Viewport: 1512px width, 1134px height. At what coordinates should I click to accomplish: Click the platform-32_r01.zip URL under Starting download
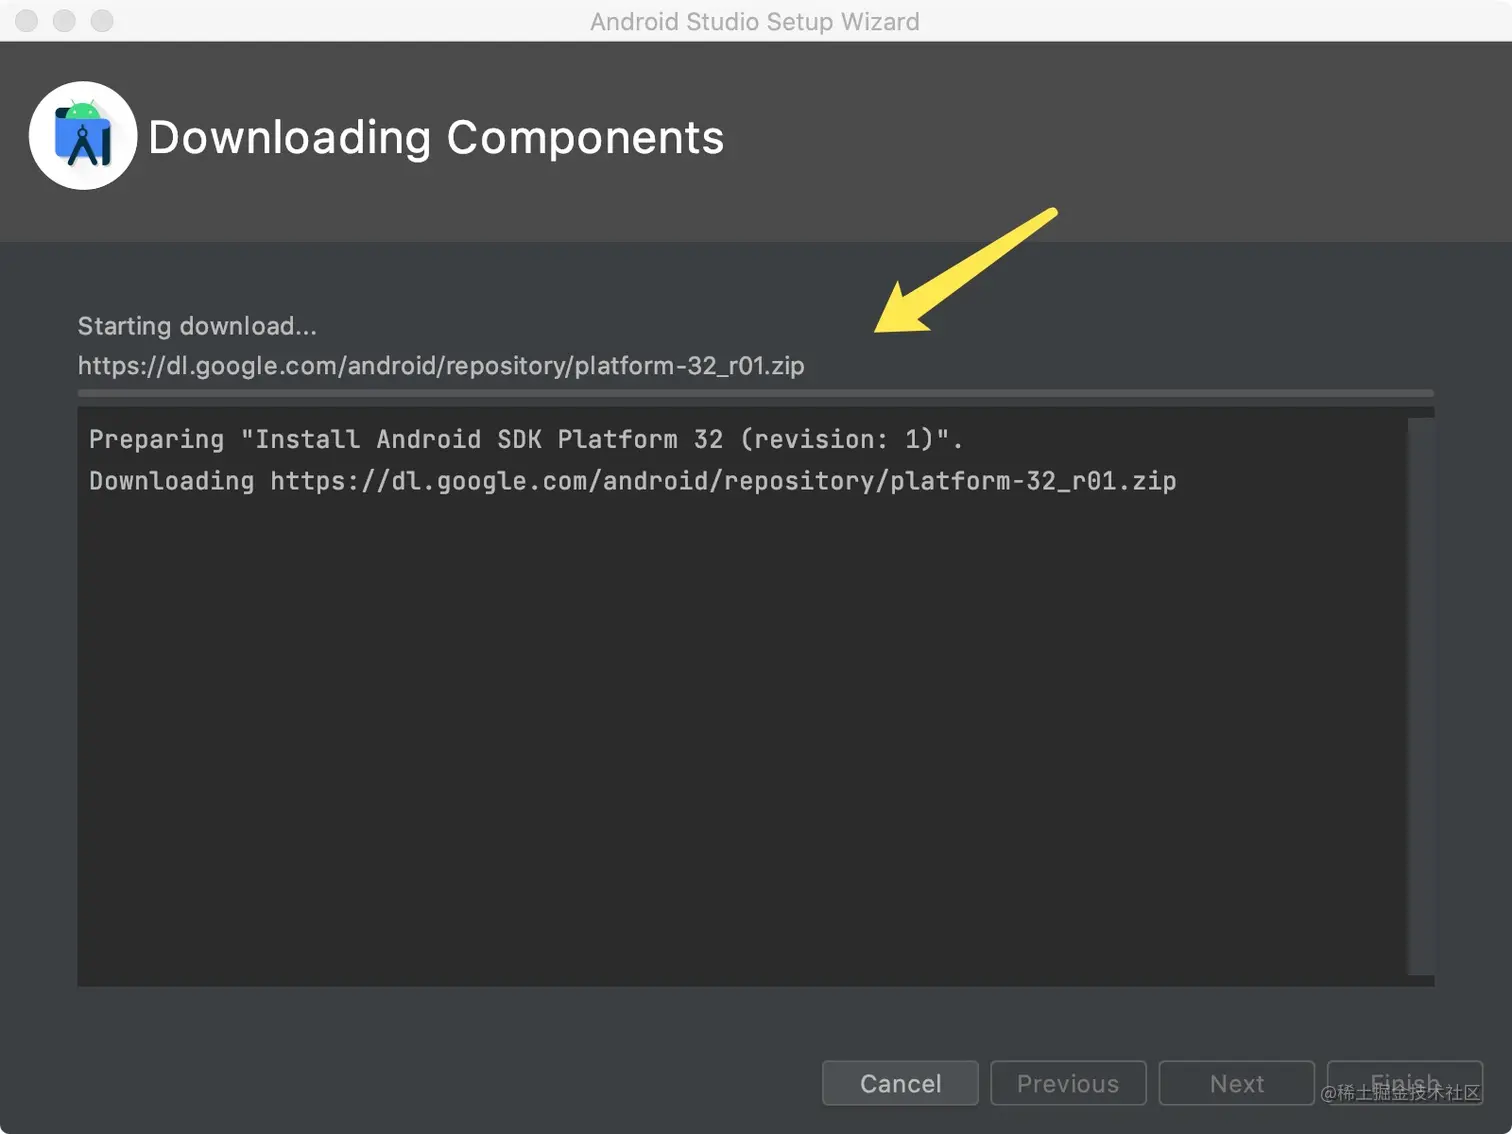coord(441,366)
